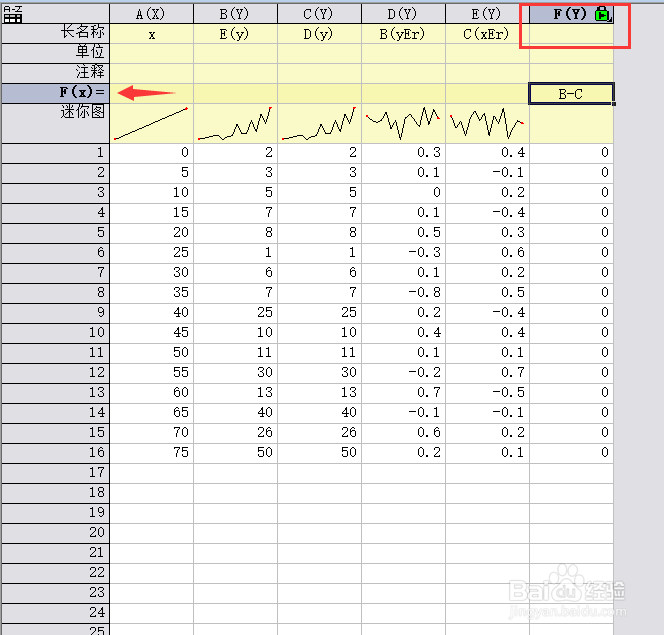664x635 pixels.
Task: Click long name cell 'x' in column A
Action: (151, 33)
